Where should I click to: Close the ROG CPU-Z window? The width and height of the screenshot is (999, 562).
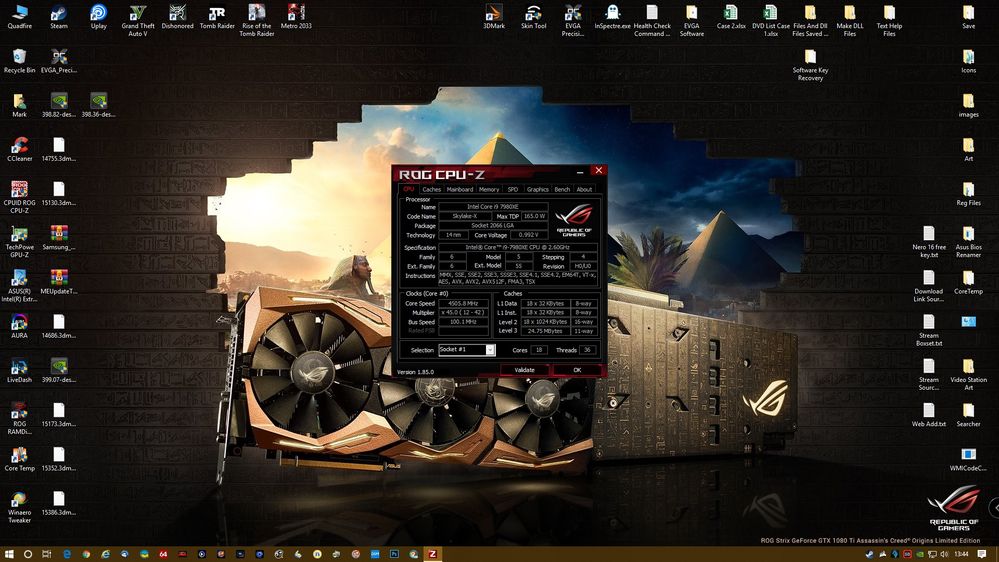pos(598,170)
